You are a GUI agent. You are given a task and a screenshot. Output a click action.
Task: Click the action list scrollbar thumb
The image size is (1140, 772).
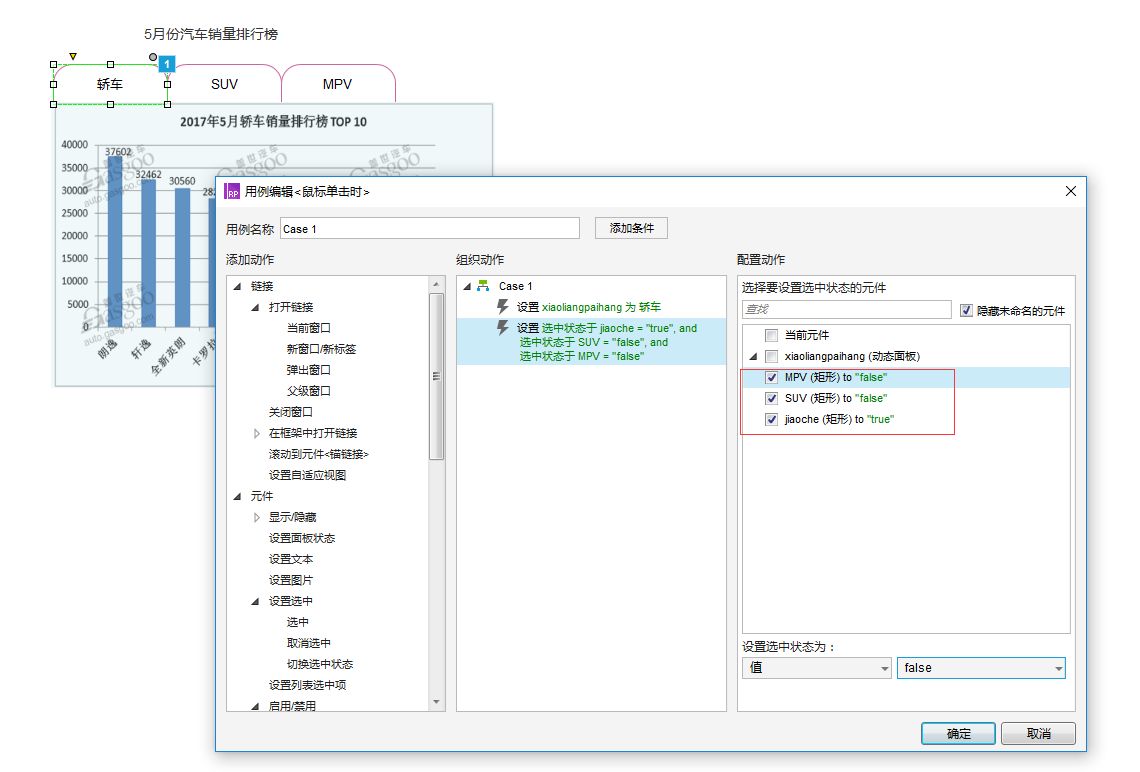pyautogui.click(x=436, y=377)
